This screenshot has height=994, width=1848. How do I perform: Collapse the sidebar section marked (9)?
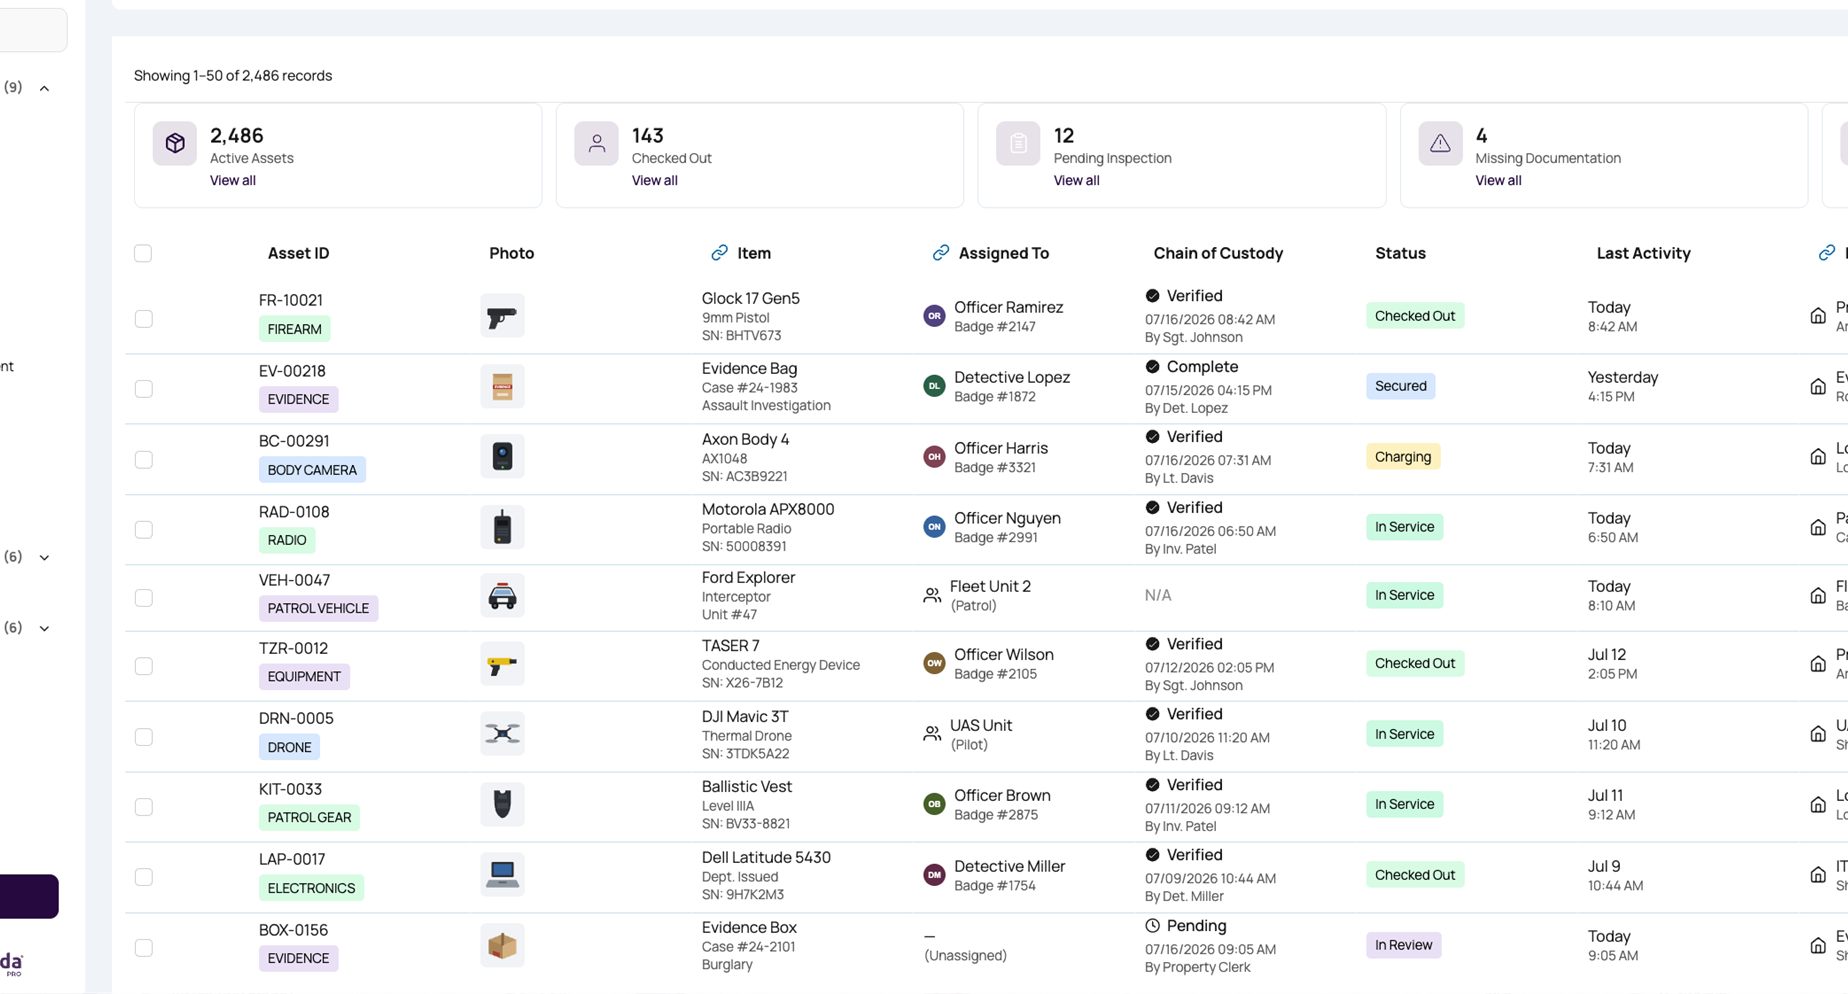(44, 88)
